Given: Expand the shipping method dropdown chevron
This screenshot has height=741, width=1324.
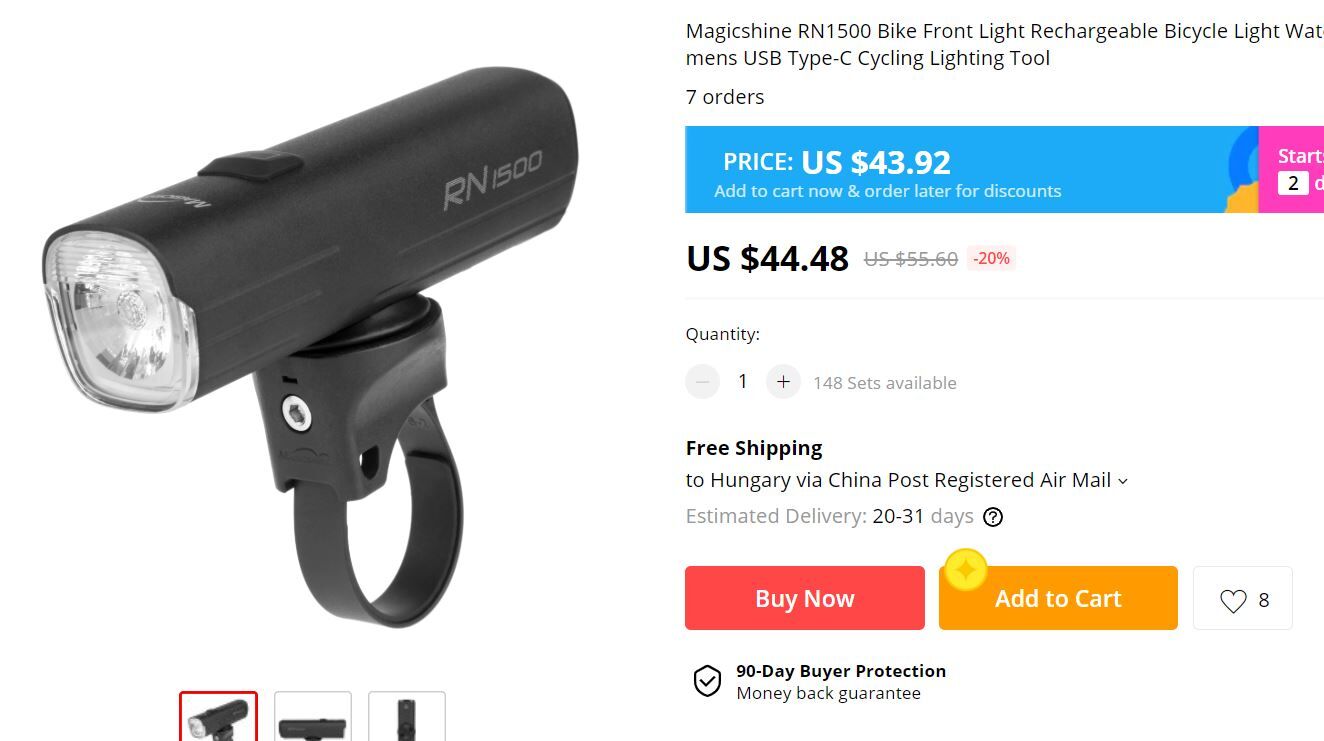Looking at the screenshot, I should coord(1123,482).
